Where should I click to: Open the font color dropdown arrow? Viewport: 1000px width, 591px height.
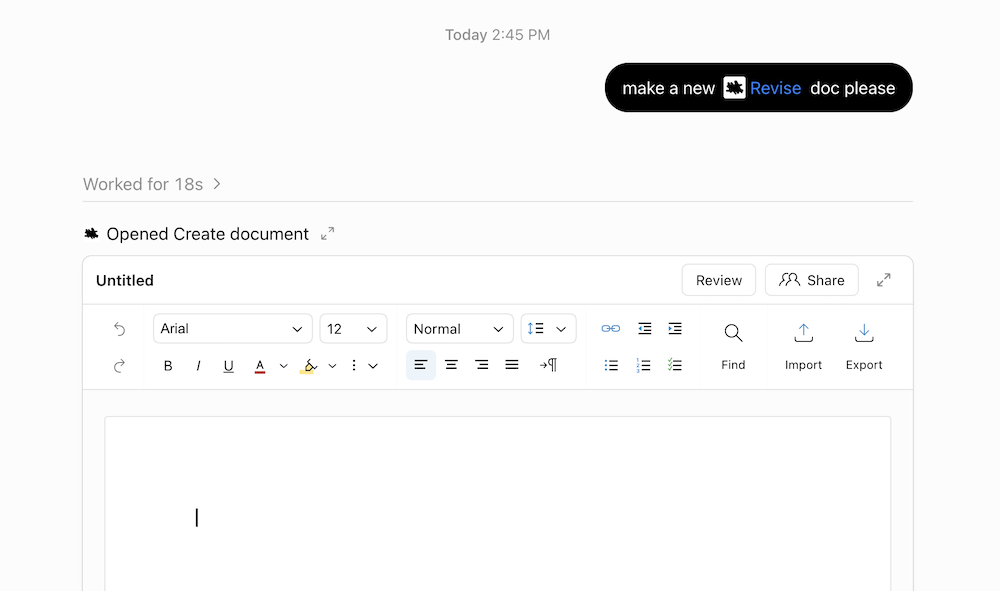click(284, 366)
